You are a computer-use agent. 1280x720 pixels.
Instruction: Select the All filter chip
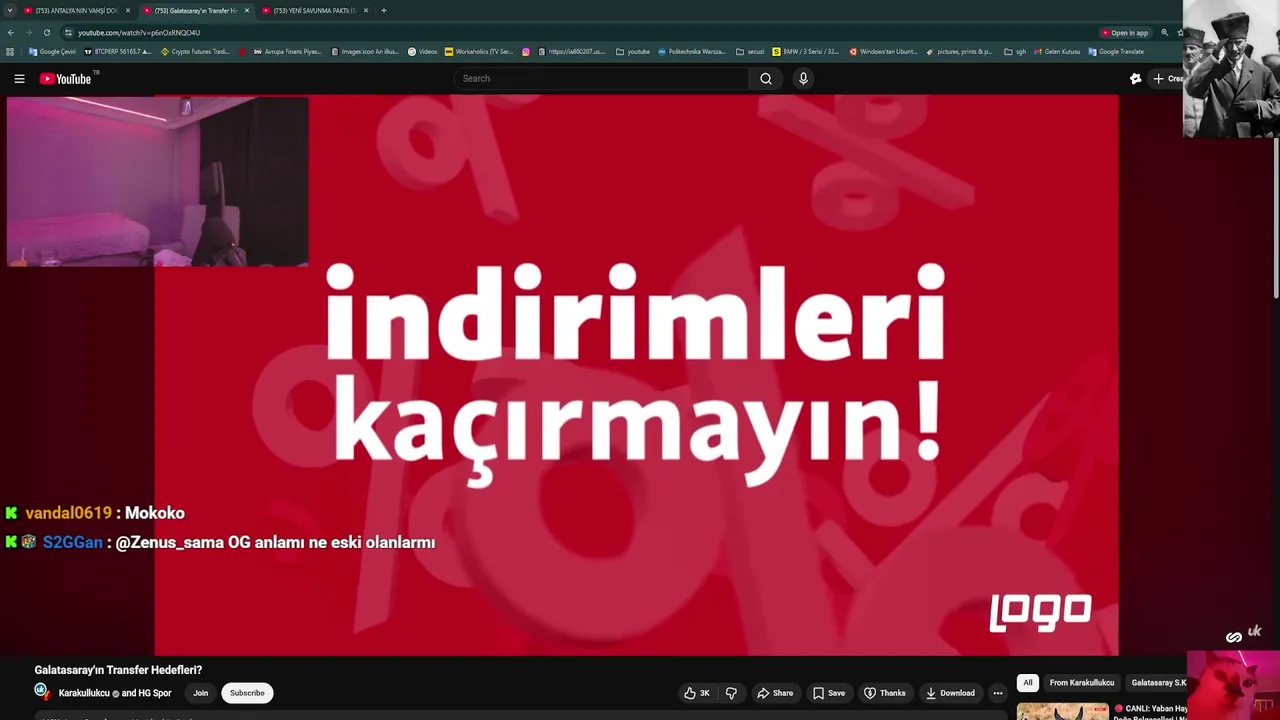point(1027,683)
